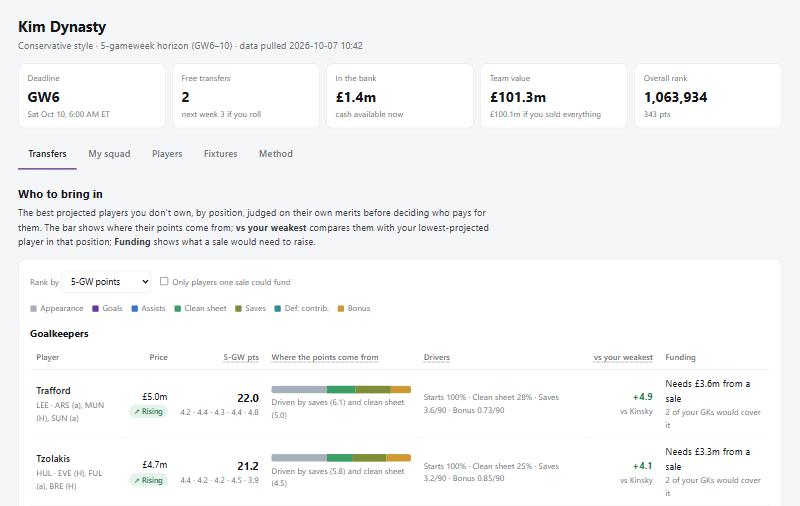This screenshot has height=506, width=800.
Task: Click the purple Goals legend swatch
Action: pos(95,309)
